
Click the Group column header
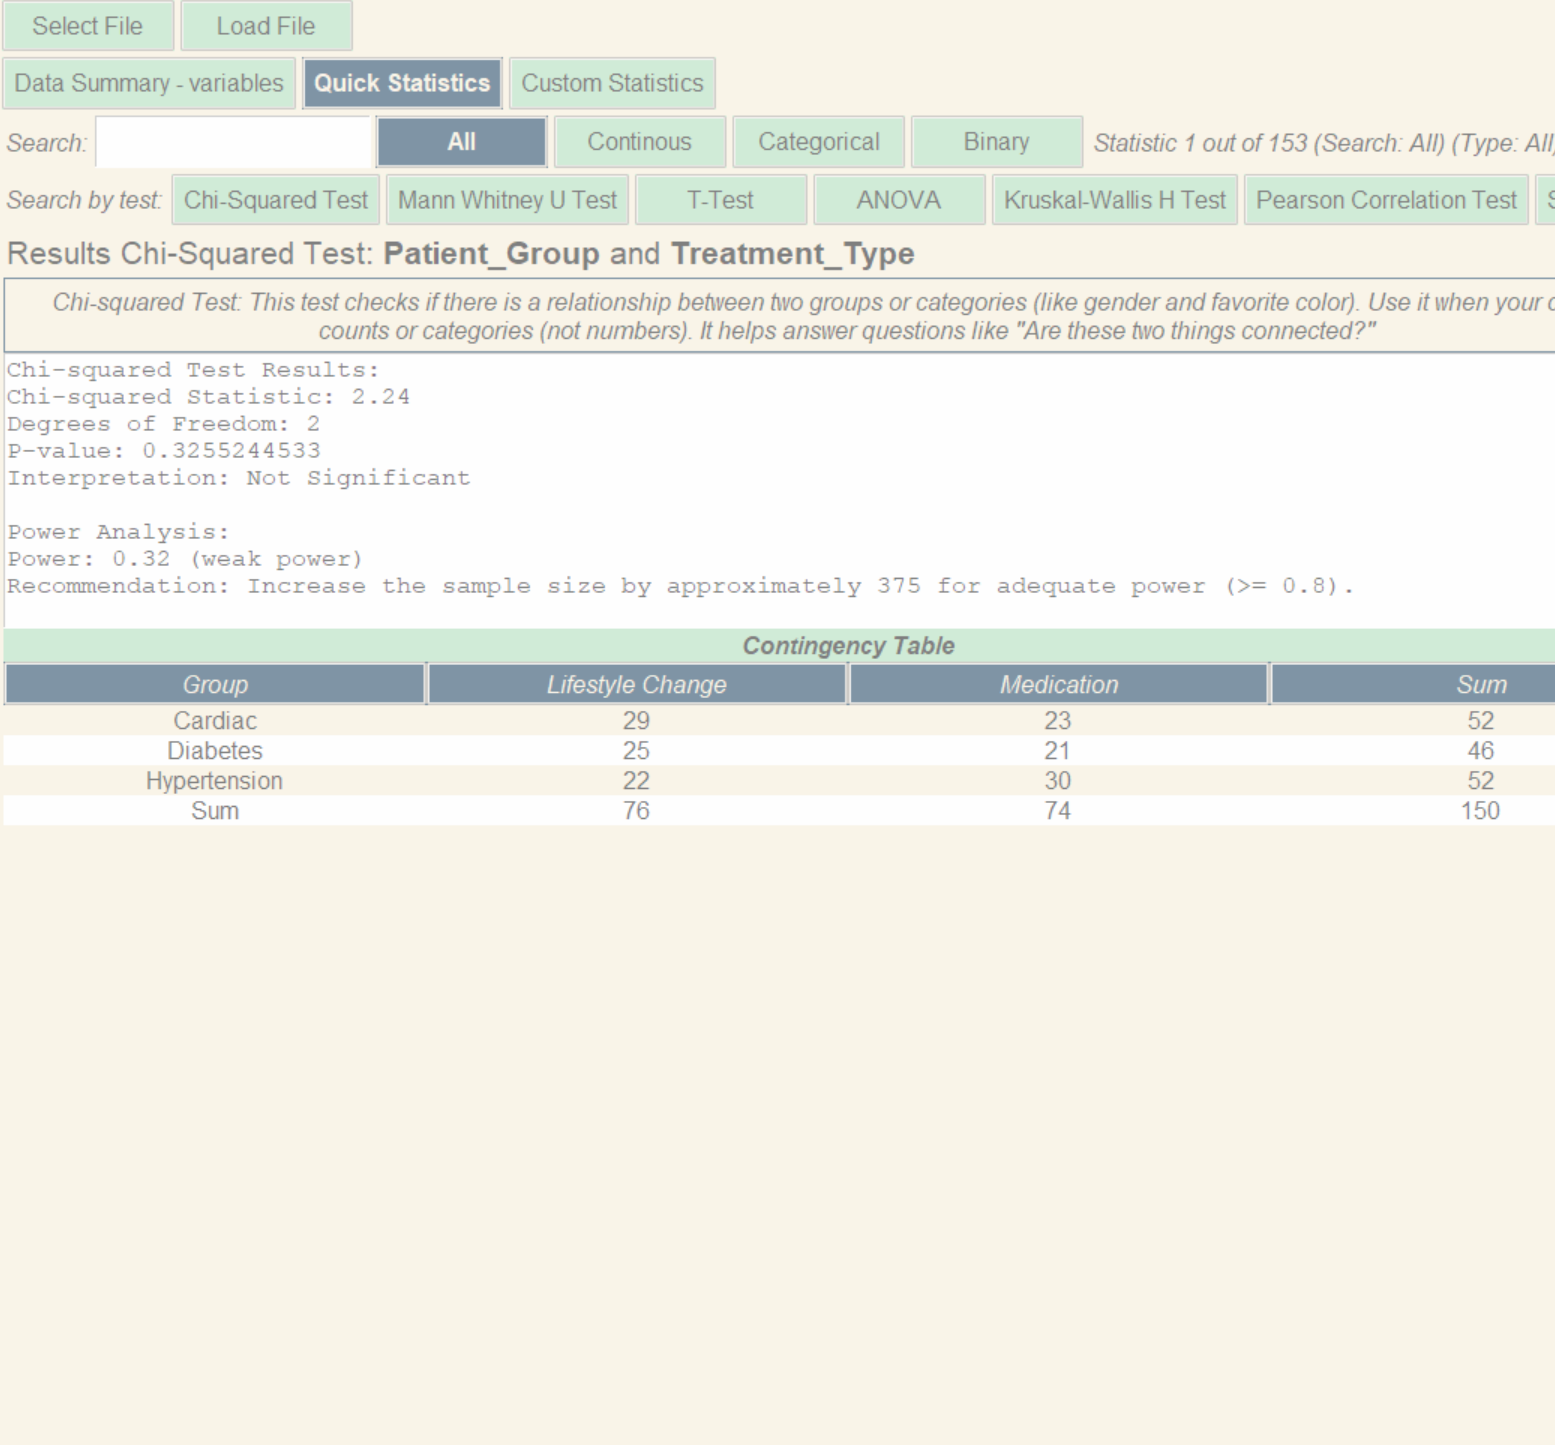[215, 685]
